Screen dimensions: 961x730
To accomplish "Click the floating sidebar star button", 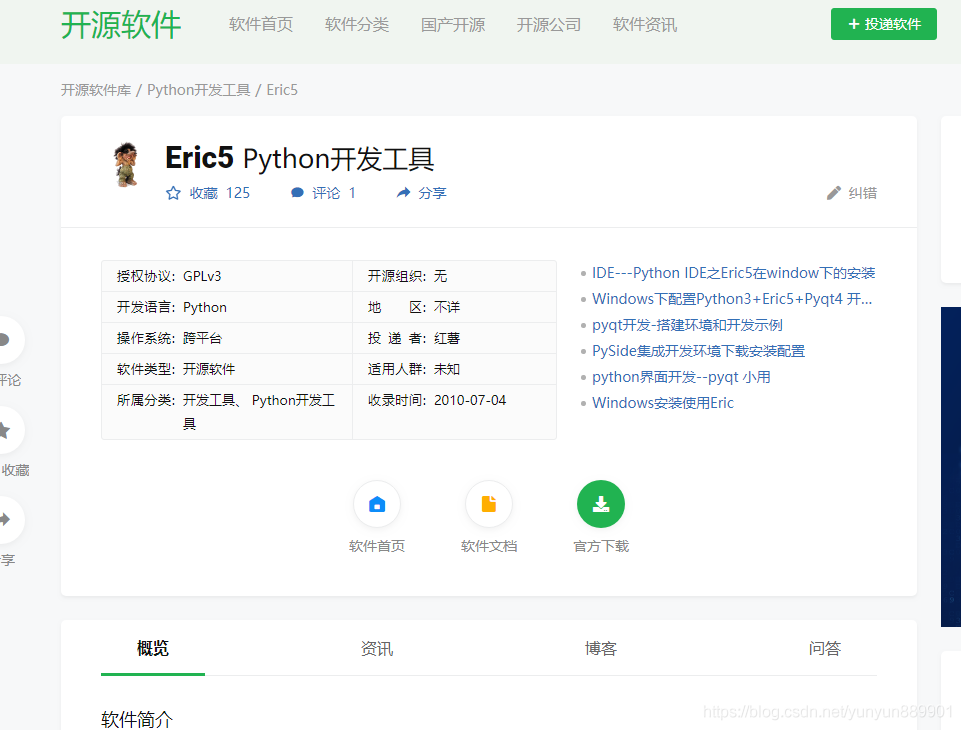I will click(x=6, y=430).
